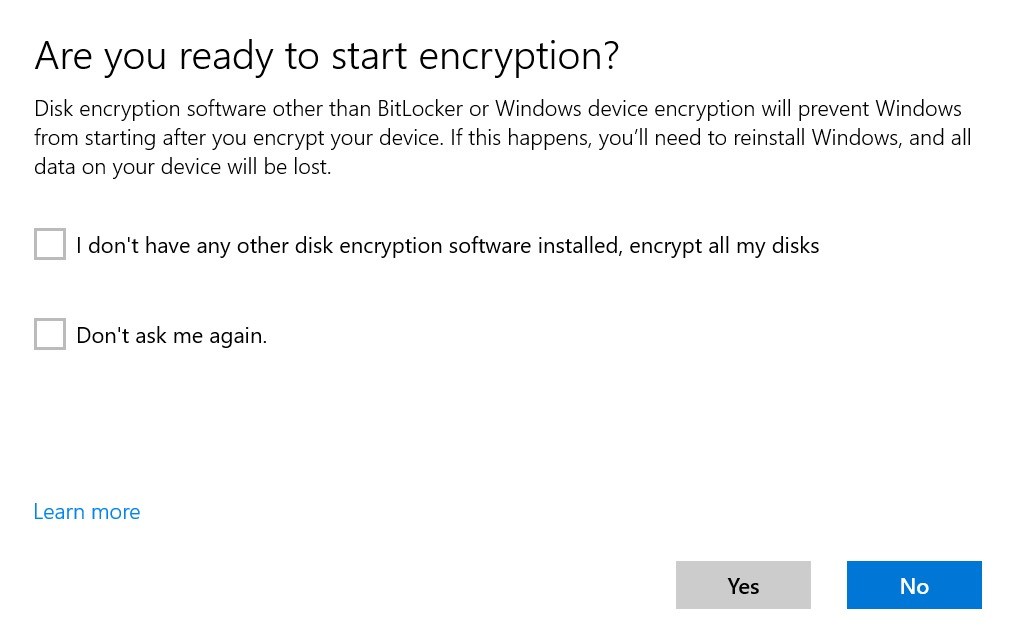Suppress future encryption prompts via checkbox
Viewport: 1014px width, 642px height.
pos(49,334)
